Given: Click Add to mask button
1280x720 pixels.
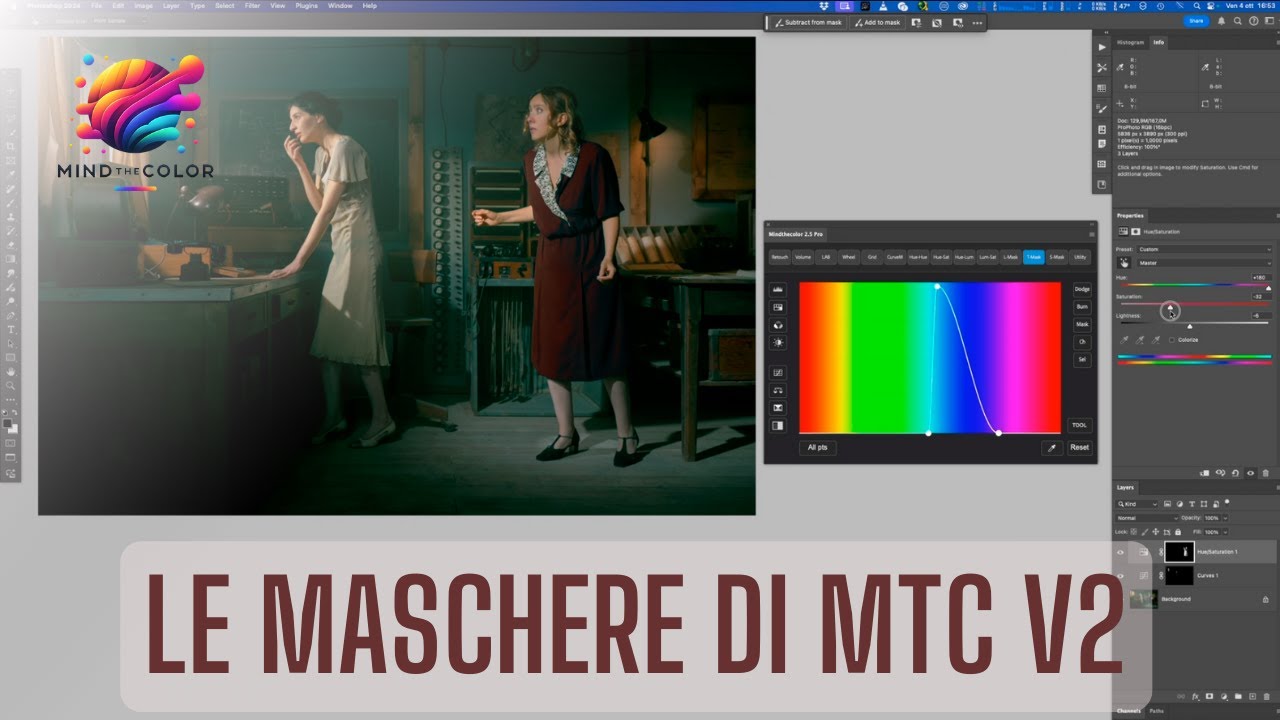Looking at the screenshot, I should 877,22.
